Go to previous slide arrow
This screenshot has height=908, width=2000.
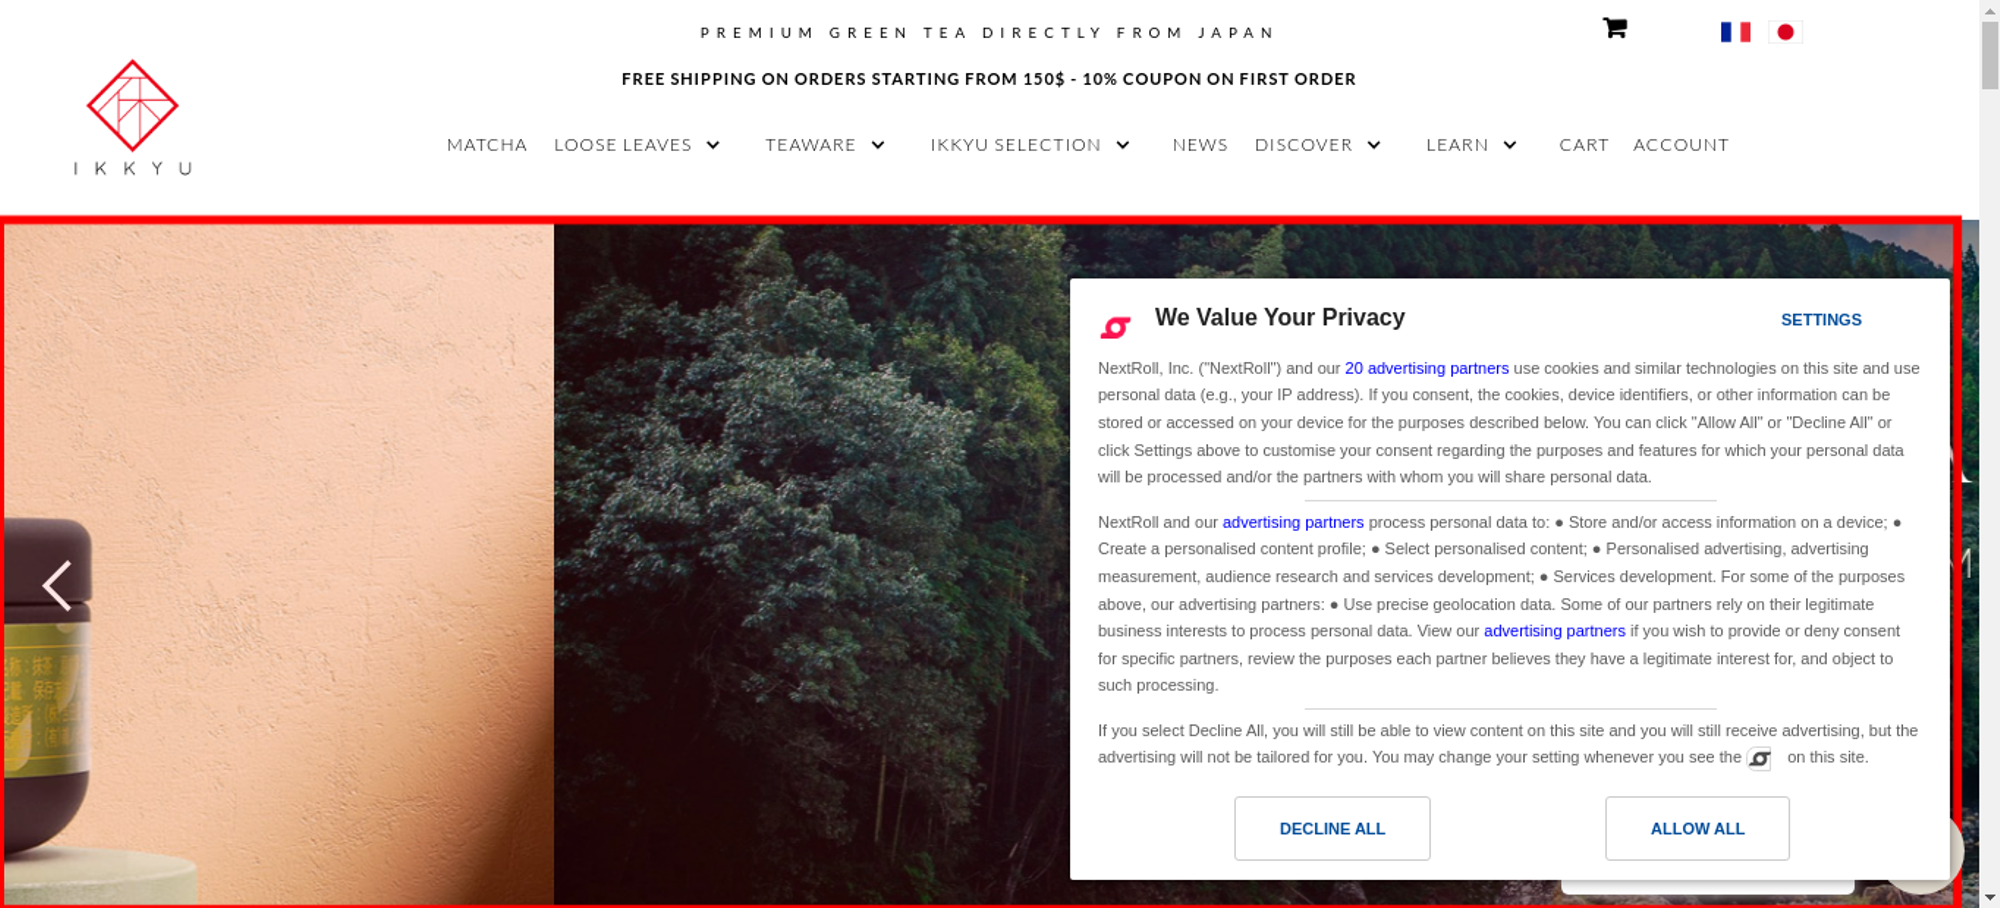(x=57, y=585)
